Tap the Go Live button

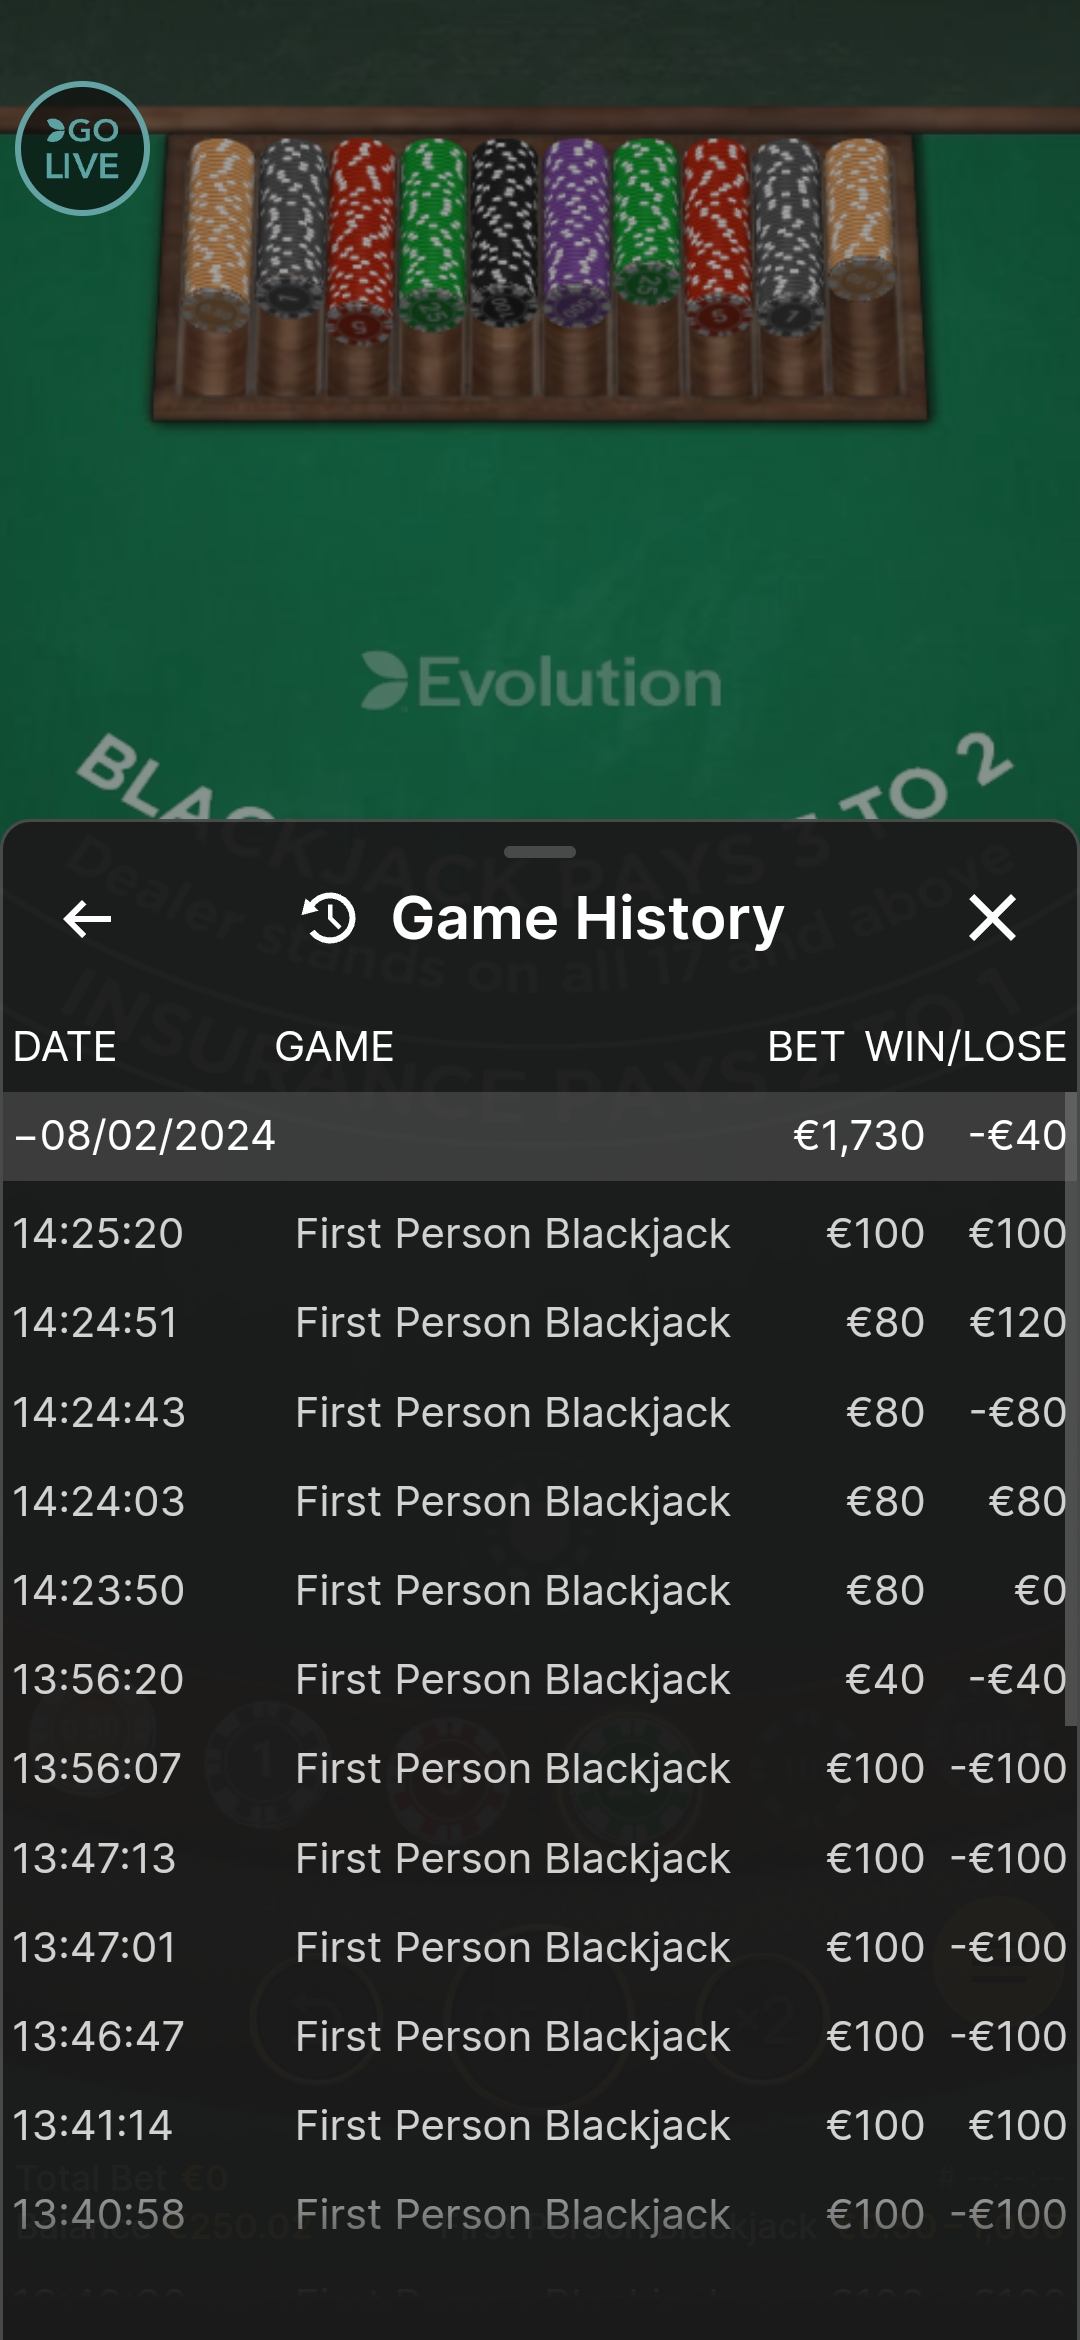click(x=82, y=149)
